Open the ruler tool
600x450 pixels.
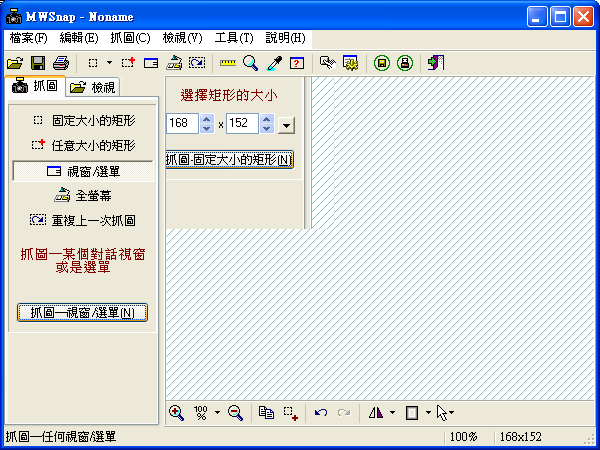pos(228,63)
